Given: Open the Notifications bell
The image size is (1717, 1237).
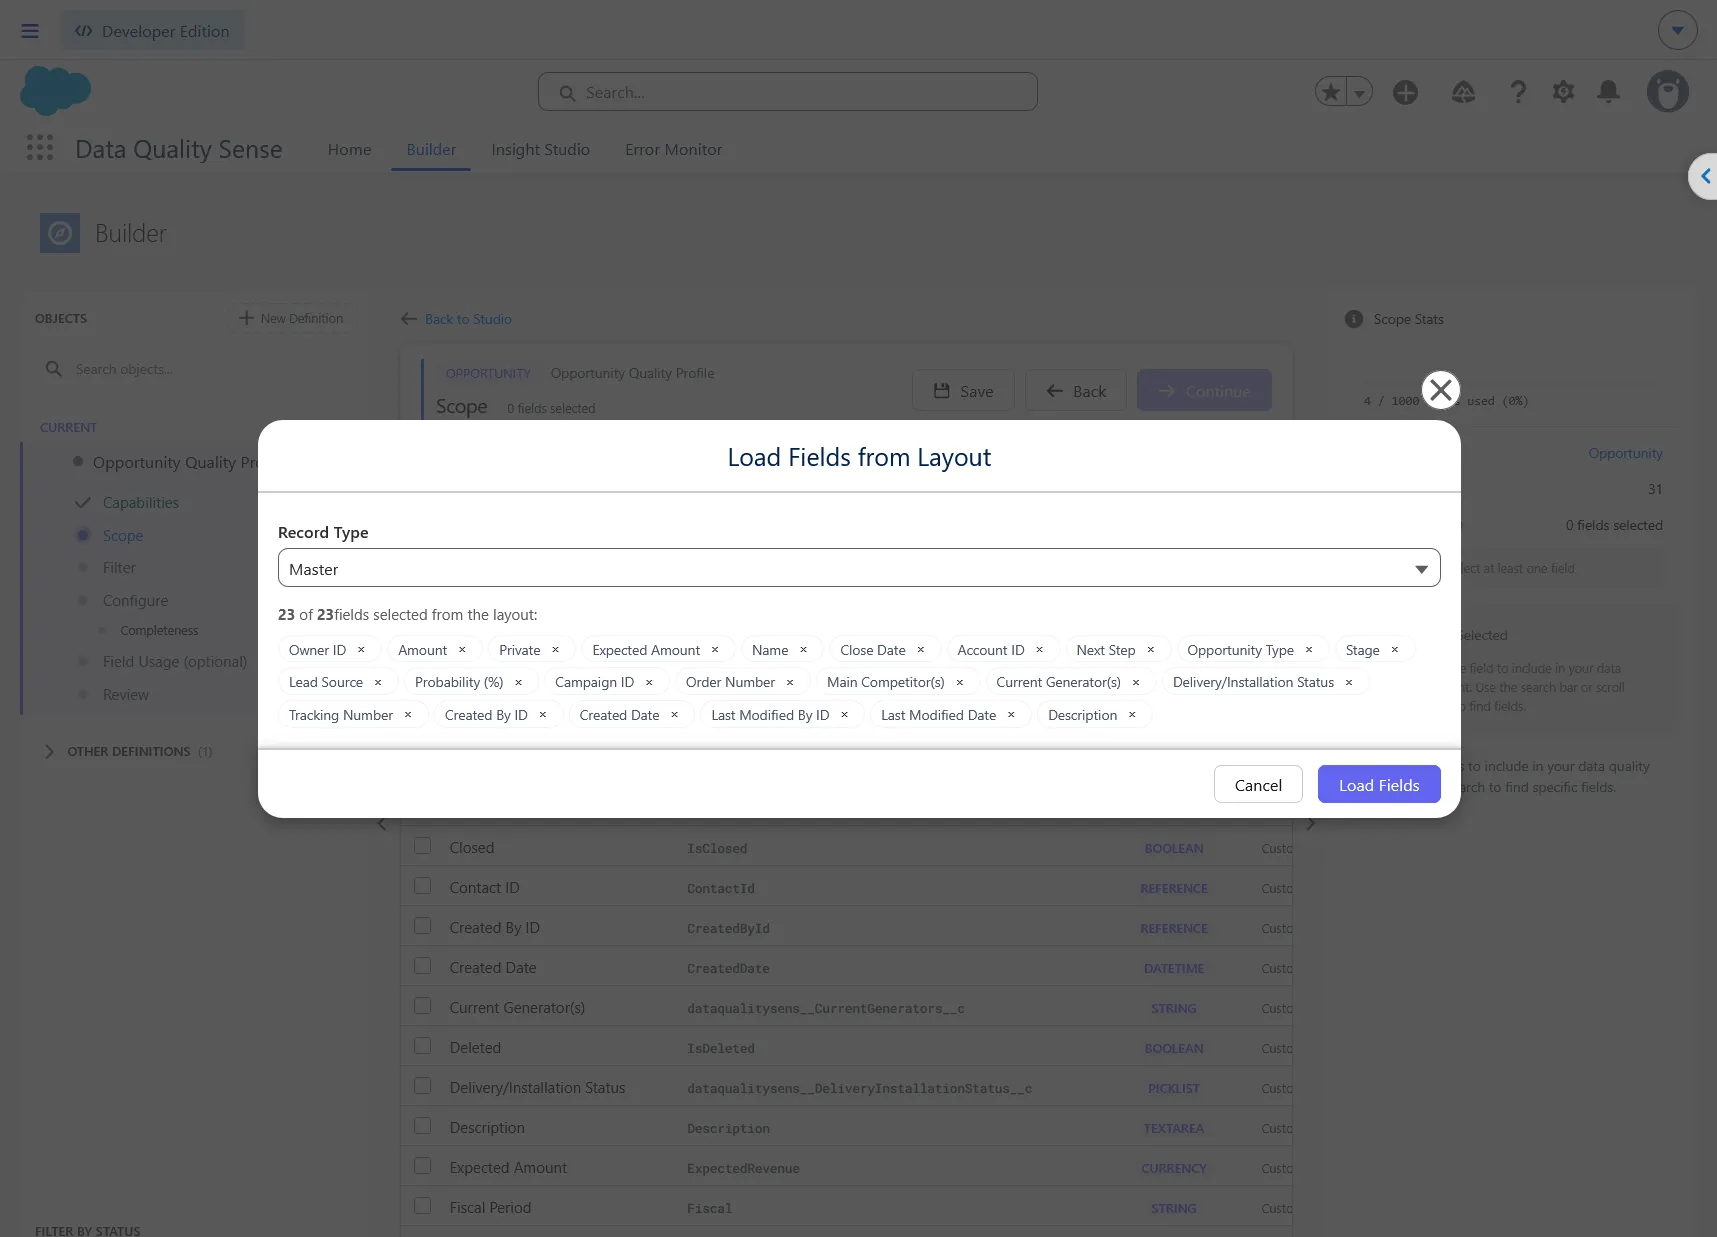Looking at the screenshot, I should click(x=1608, y=92).
